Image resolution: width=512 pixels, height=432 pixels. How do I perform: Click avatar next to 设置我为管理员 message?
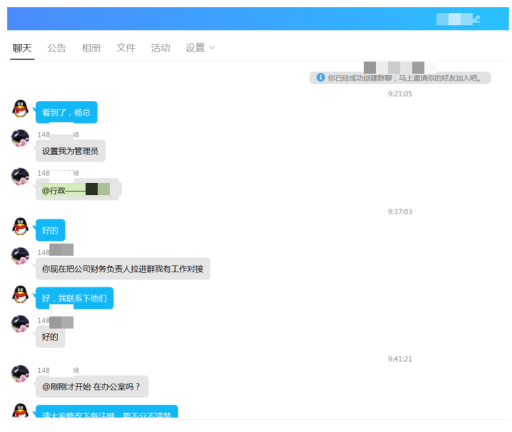20,138
